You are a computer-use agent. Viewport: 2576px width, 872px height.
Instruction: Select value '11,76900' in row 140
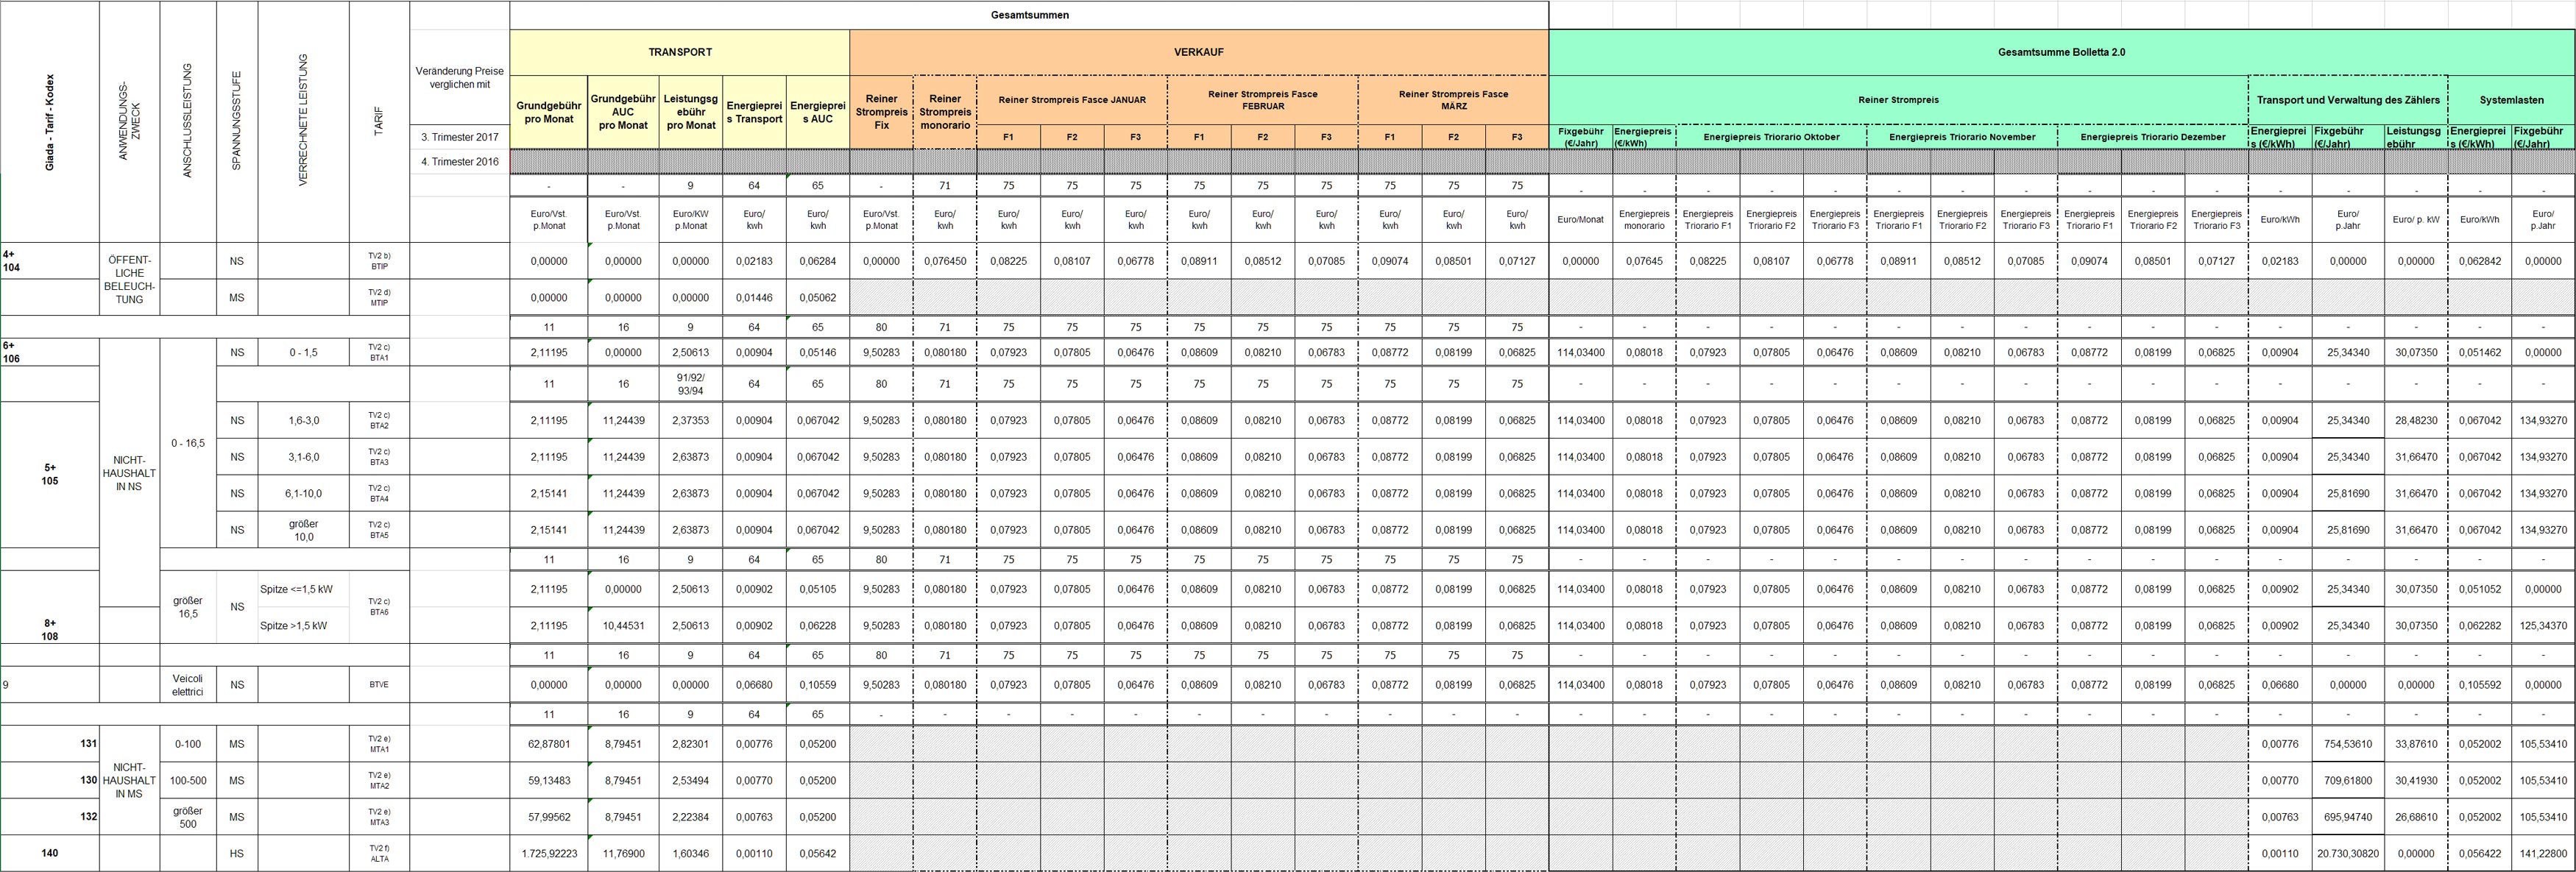[623, 853]
